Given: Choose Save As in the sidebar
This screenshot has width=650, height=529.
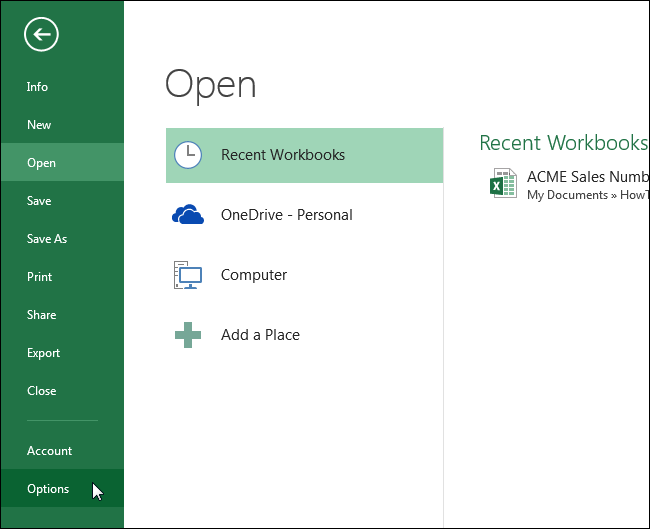Looking at the screenshot, I should tap(47, 239).
